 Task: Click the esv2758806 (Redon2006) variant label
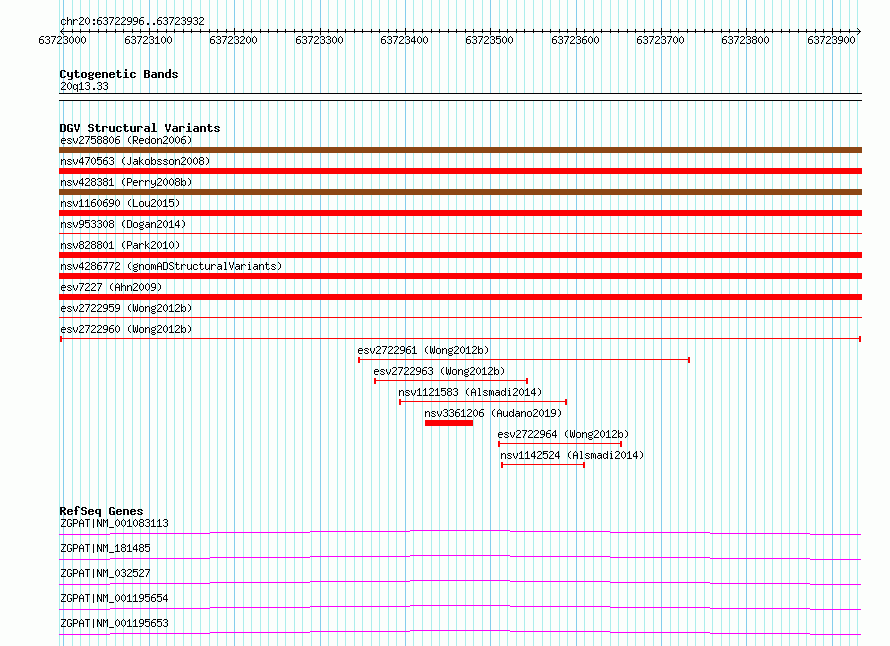pos(126,140)
